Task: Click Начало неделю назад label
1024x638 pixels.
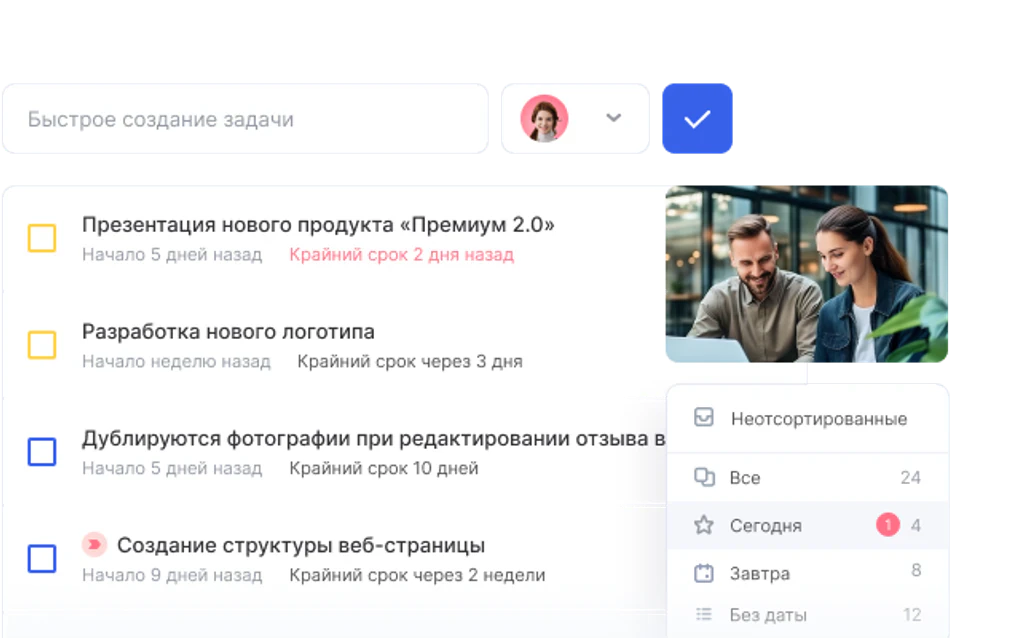Action: (x=176, y=362)
